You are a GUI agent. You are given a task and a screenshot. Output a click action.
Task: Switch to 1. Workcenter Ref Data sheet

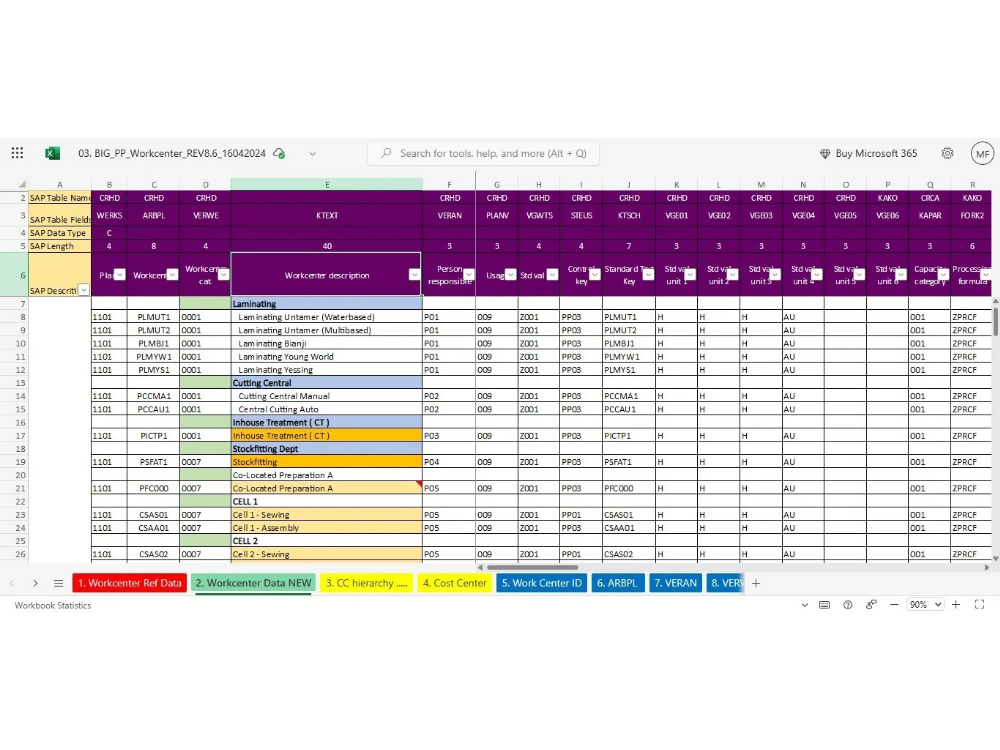(129, 583)
